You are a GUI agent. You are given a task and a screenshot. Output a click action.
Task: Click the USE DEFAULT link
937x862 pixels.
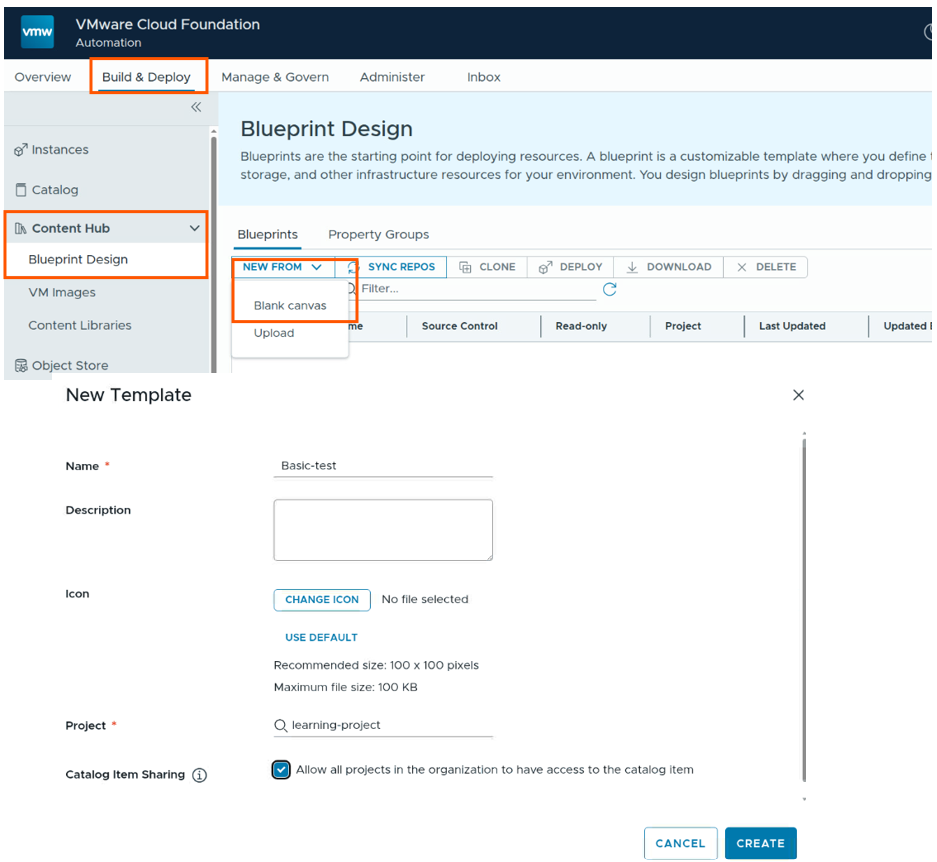tap(321, 637)
